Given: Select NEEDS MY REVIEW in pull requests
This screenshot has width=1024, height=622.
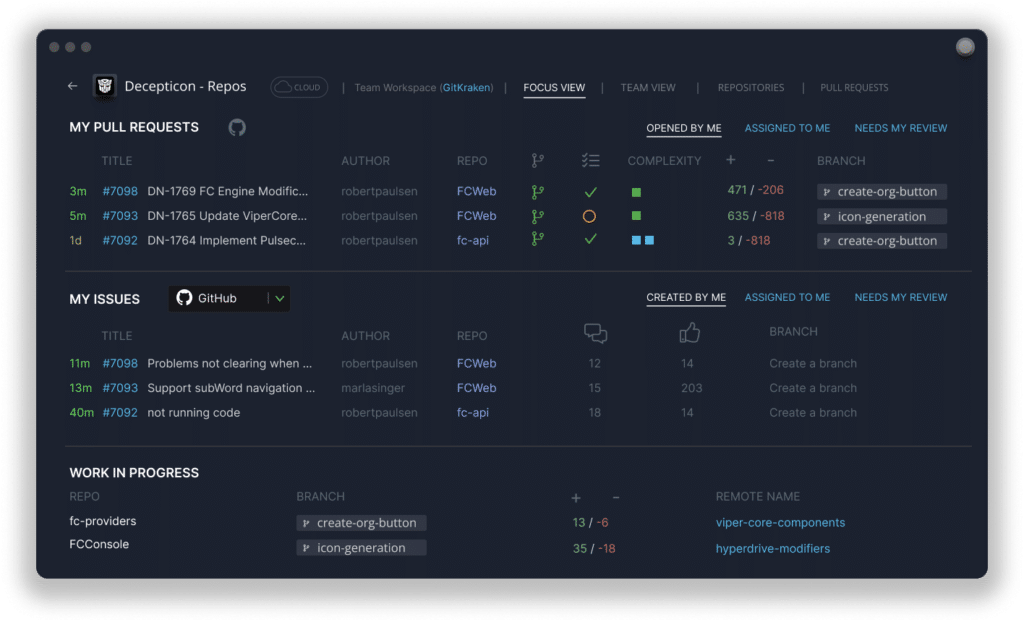Looking at the screenshot, I should [x=901, y=128].
